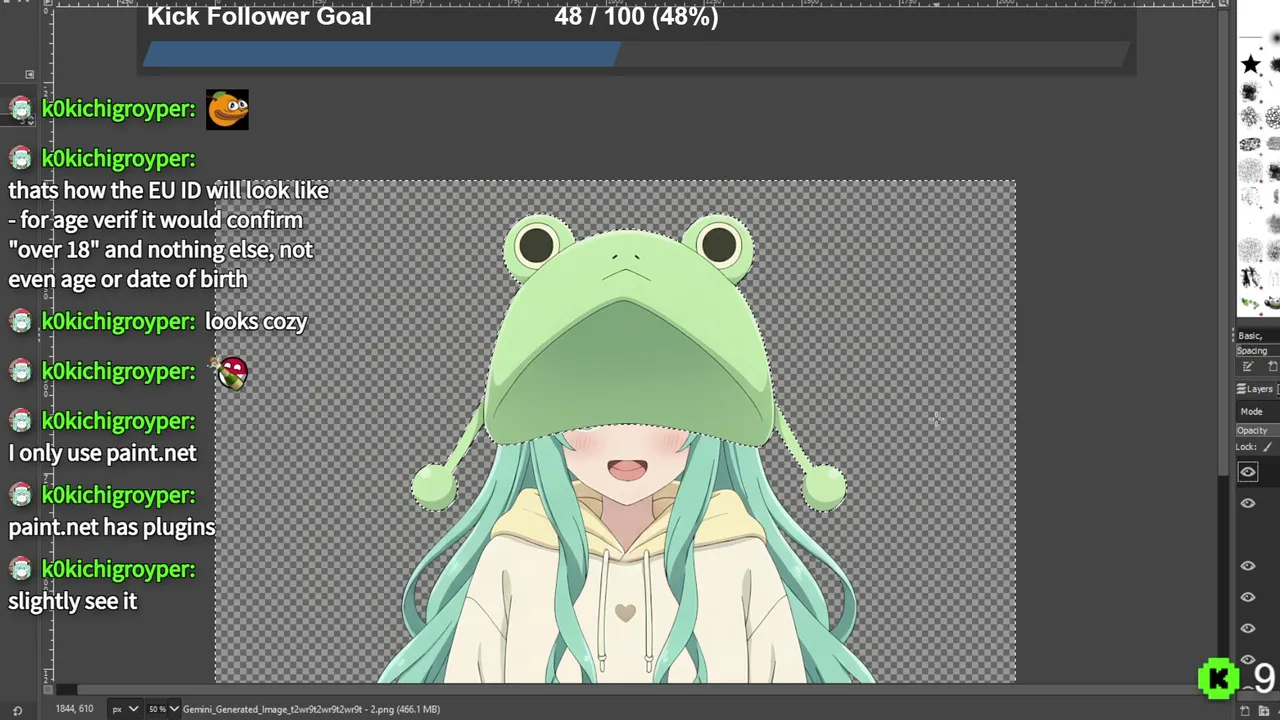Screen dimensions: 1280x720
Task: Toggle the Lock pixels brush icon
Action: (x=1267, y=447)
